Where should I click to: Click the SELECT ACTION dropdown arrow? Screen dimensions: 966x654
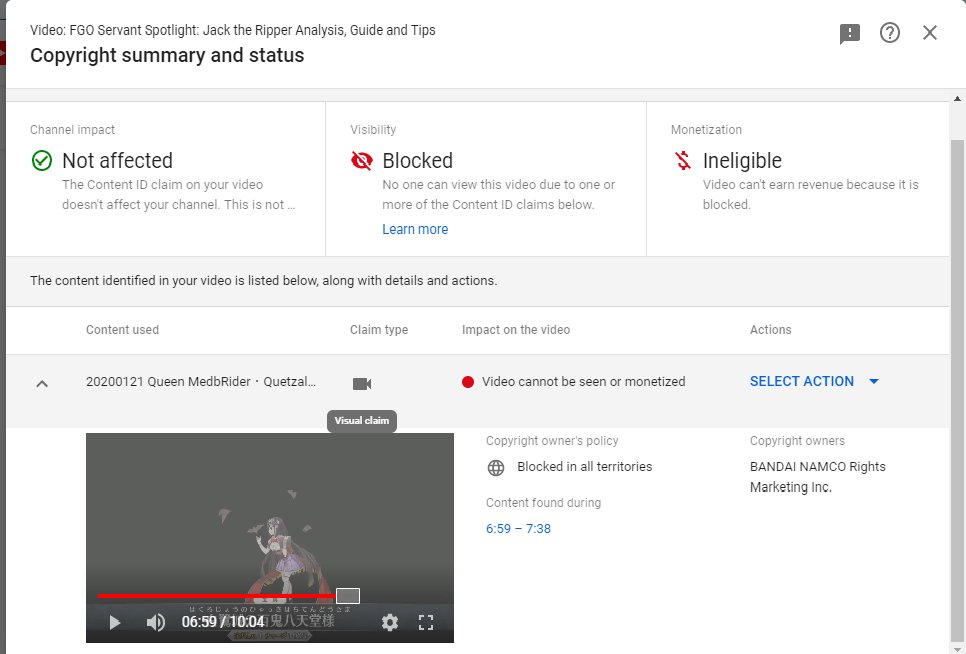(x=874, y=381)
